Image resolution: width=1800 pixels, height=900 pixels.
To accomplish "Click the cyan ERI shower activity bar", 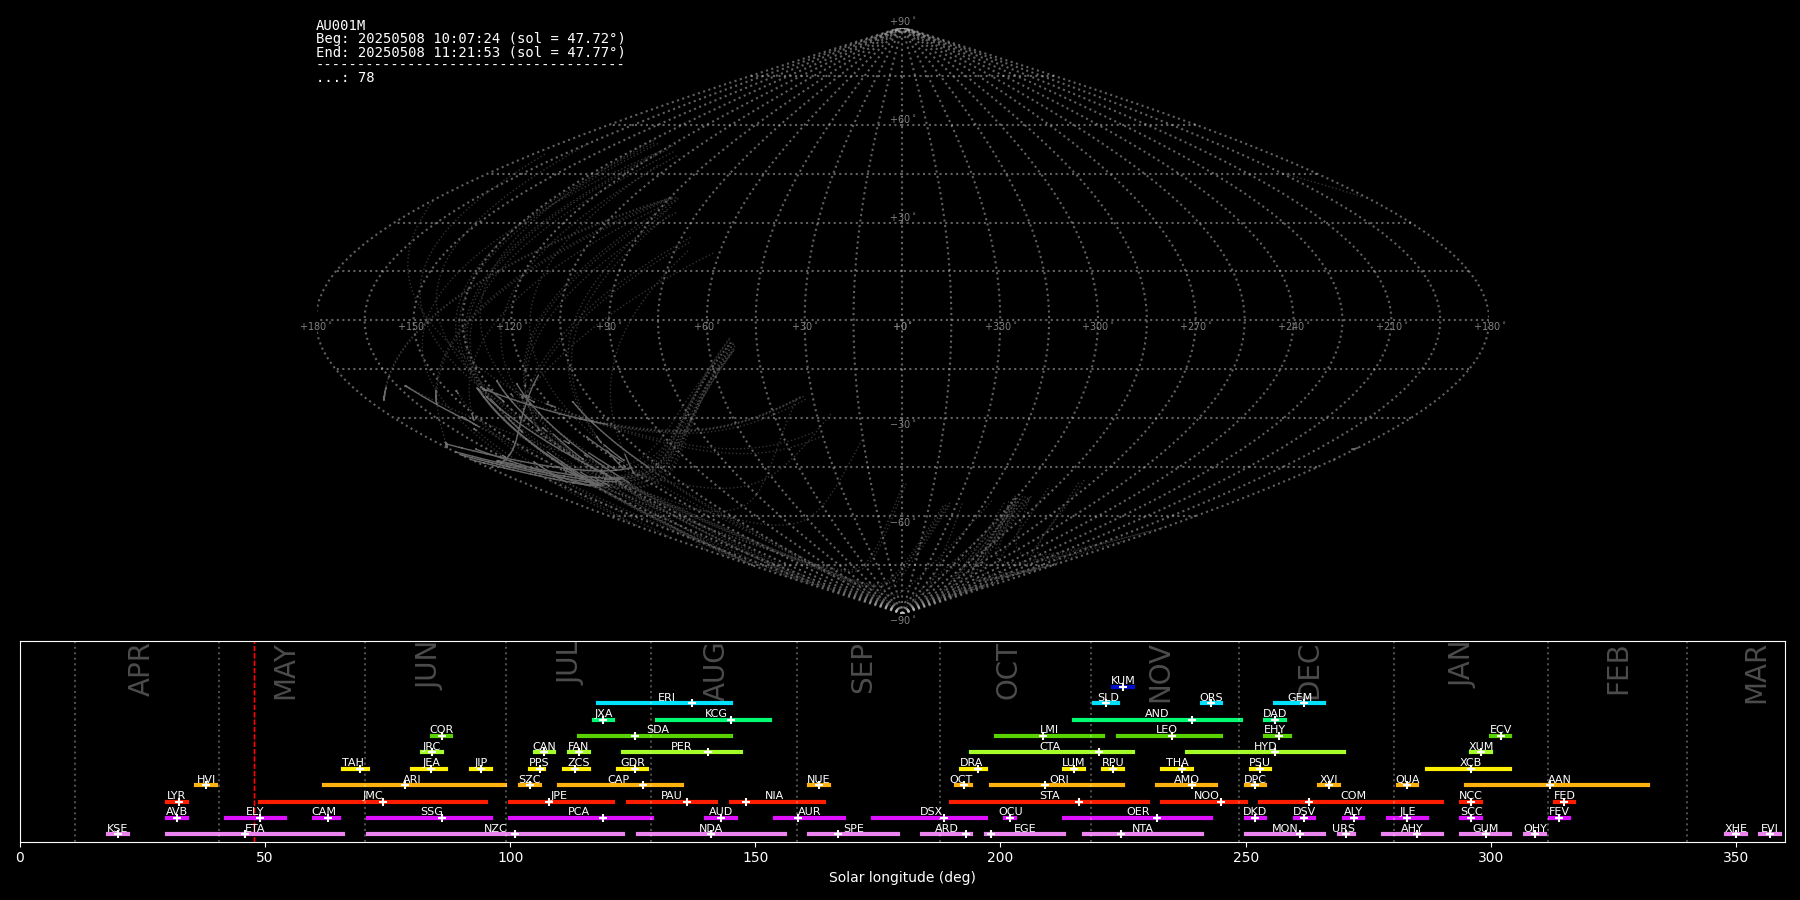I will [664, 703].
